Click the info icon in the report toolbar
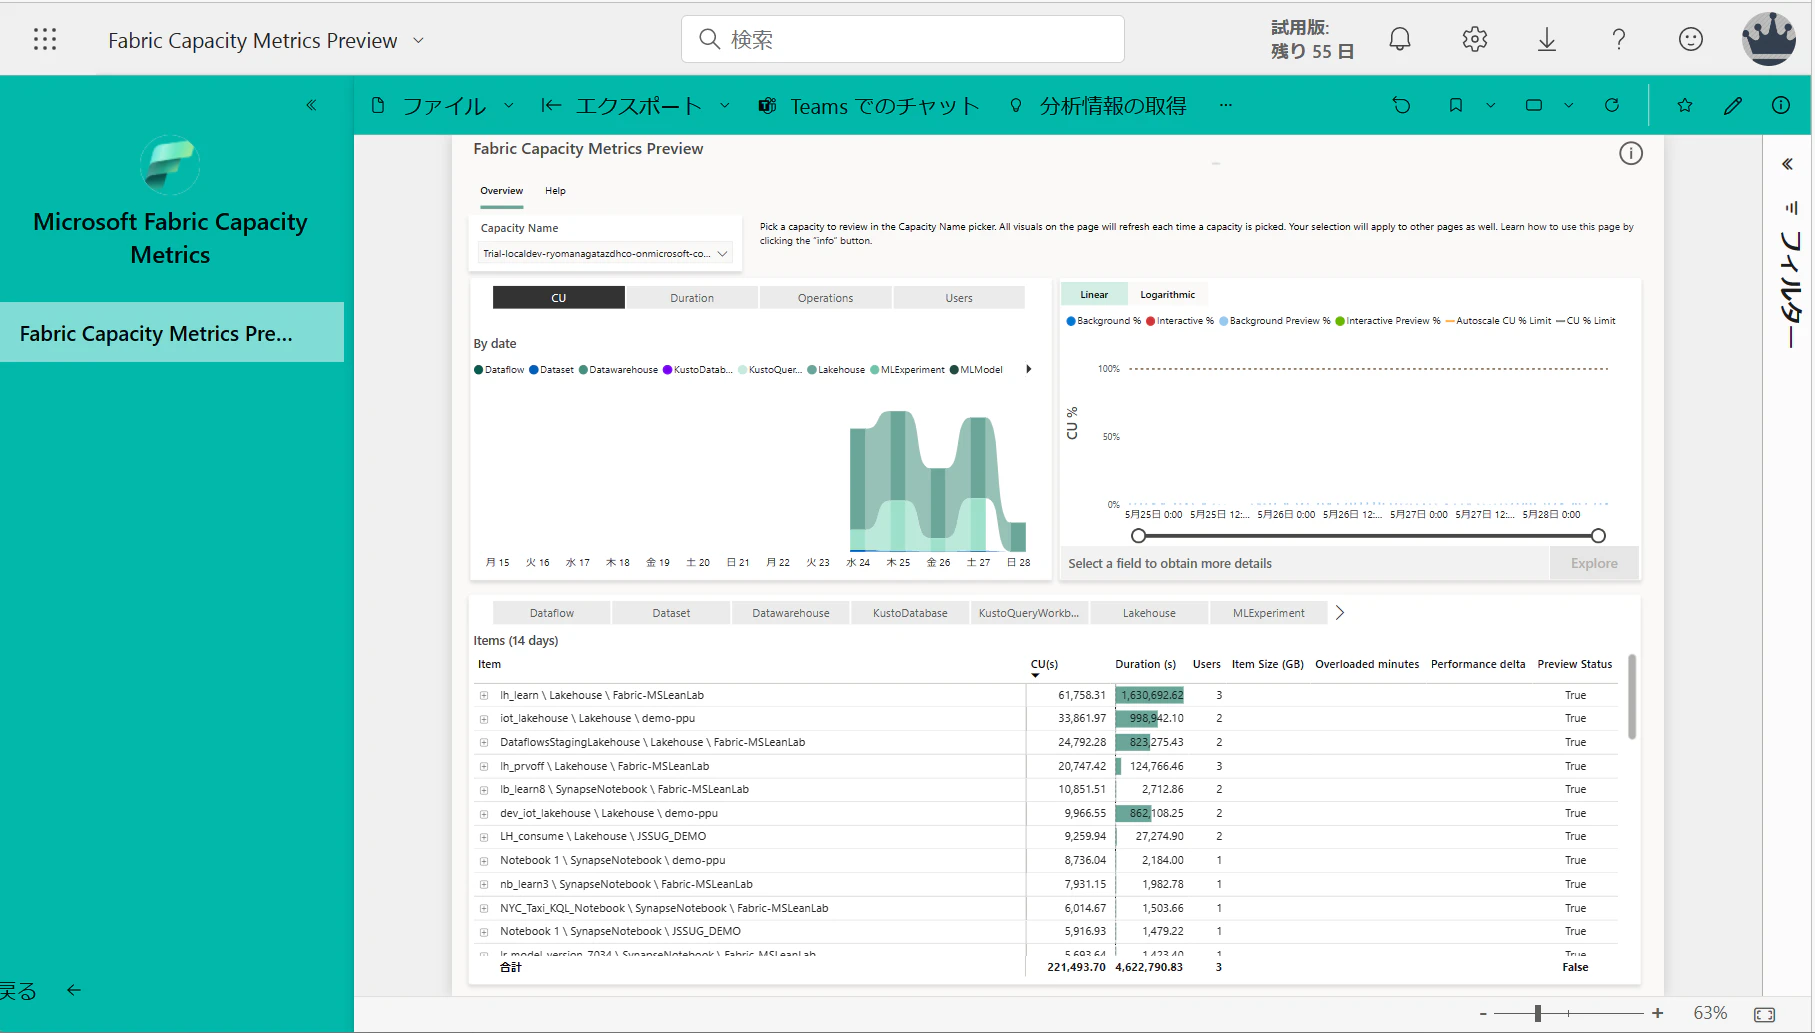The width and height of the screenshot is (1815, 1033). click(1781, 105)
